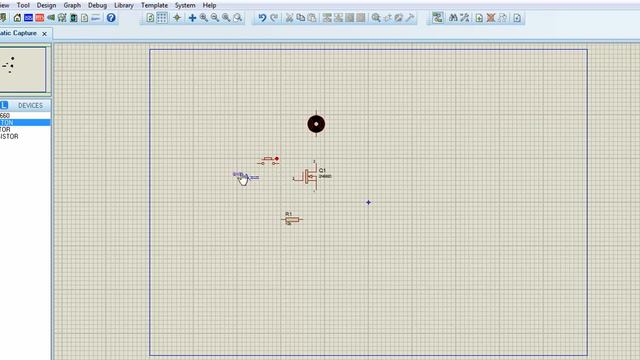This screenshot has height=360, width=640.
Task: Click the Block Copy icon
Action: pyautogui.click(x=327, y=18)
